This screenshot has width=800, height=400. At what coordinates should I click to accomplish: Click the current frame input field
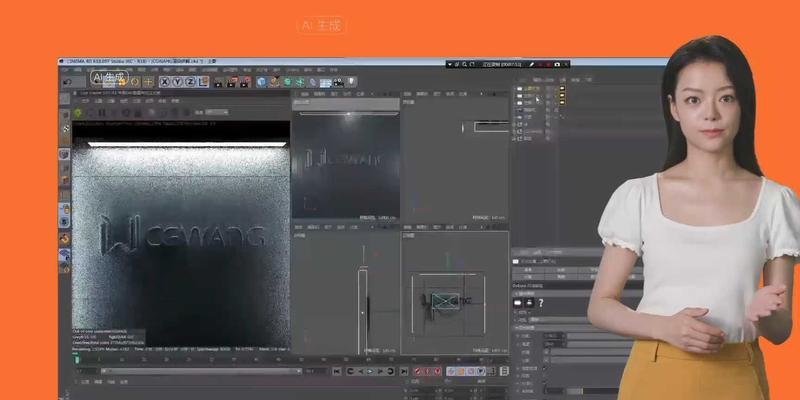pyautogui.click(x=87, y=371)
